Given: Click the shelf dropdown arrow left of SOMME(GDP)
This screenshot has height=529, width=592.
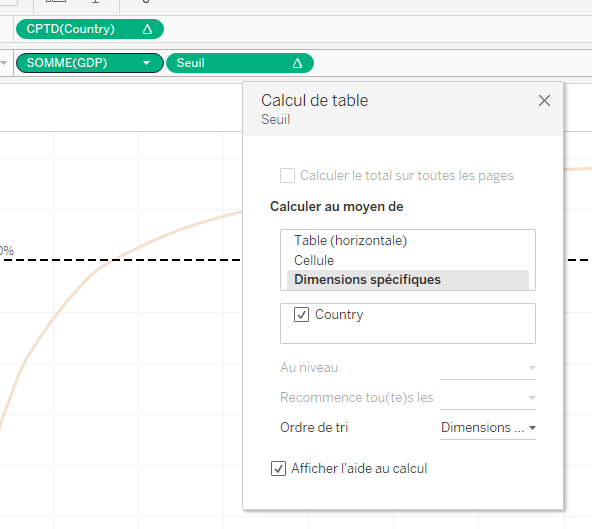Looking at the screenshot, I should pyautogui.click(x=4, y=63).
